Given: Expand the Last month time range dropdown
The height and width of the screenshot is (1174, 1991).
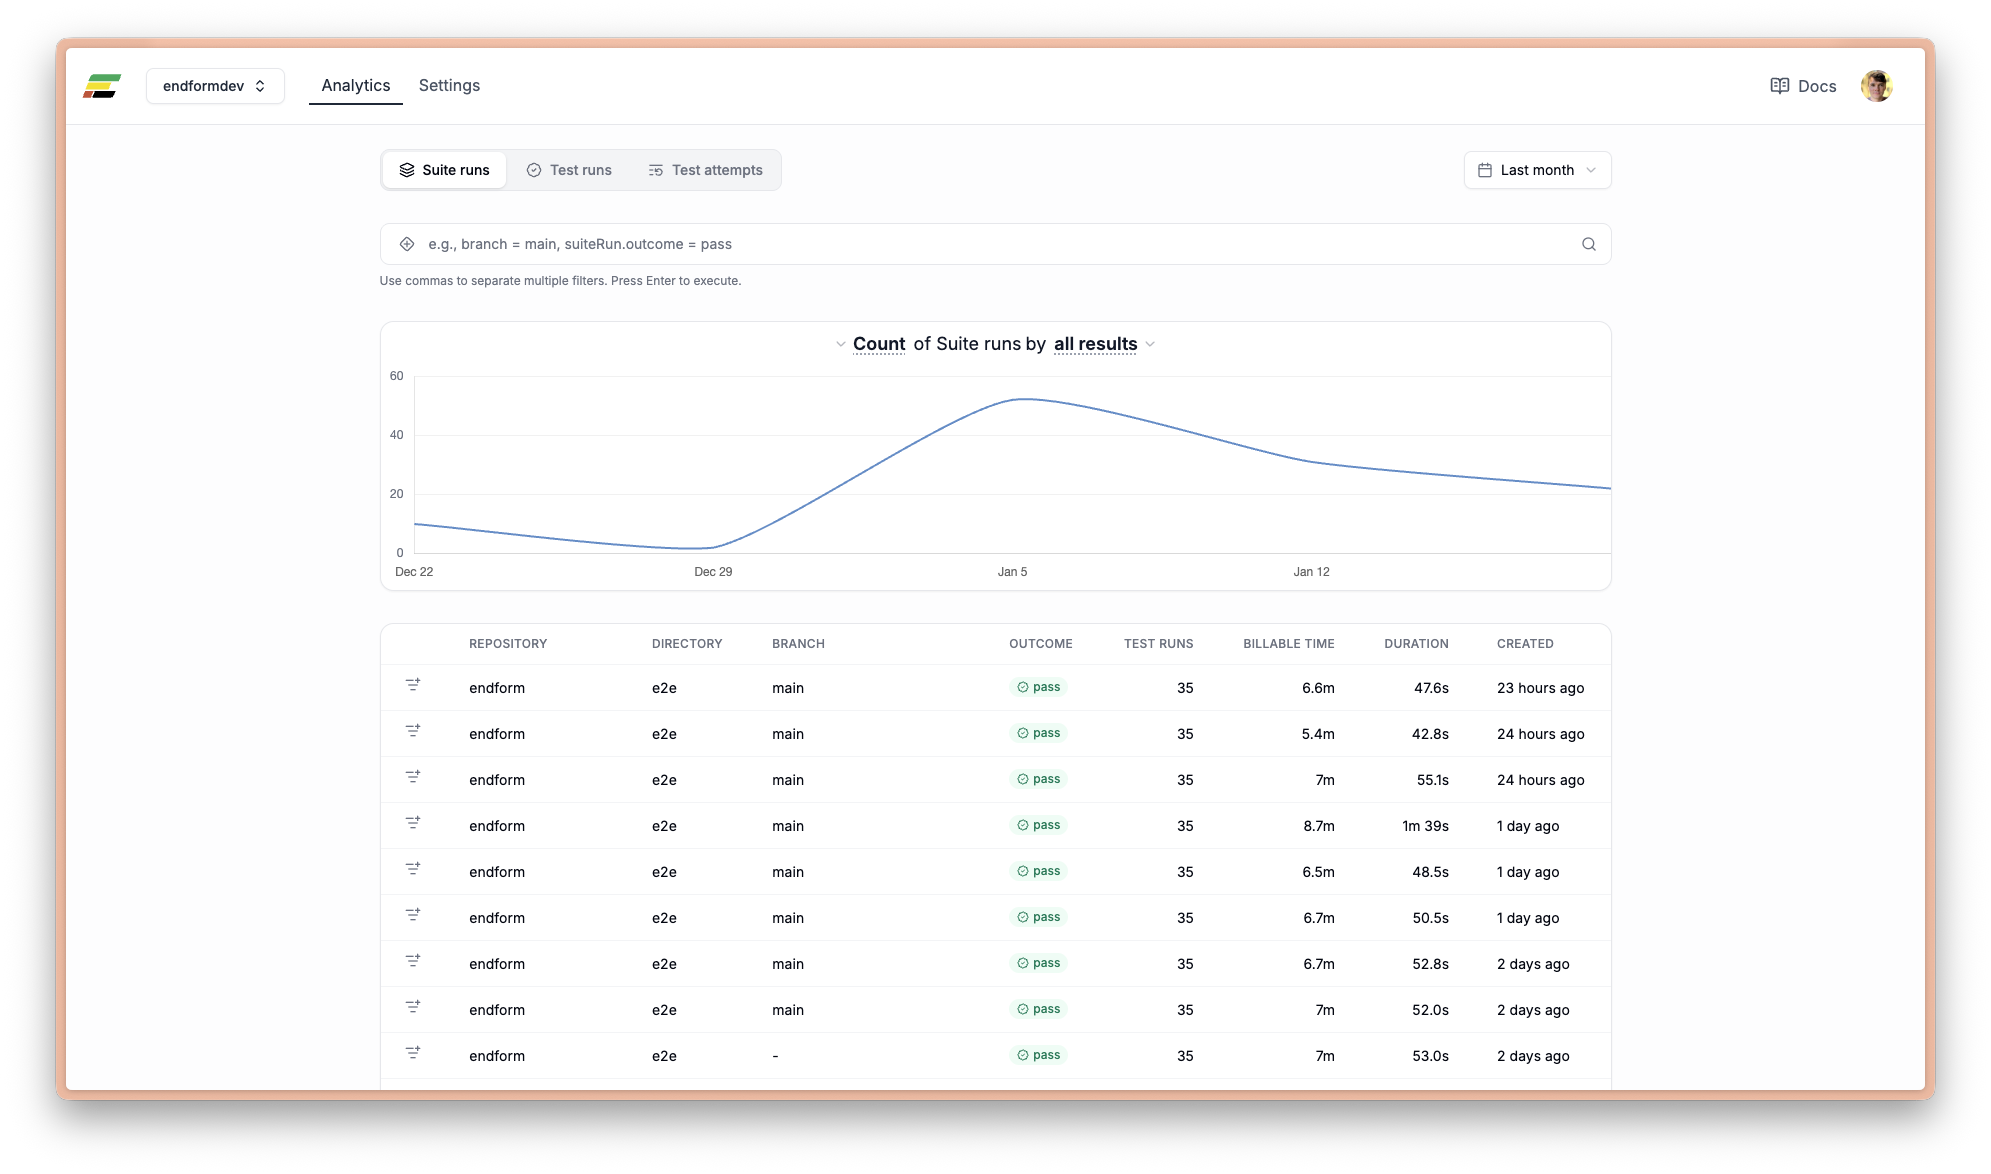Looking at the screenshot, I should (x=1536, y=169).
